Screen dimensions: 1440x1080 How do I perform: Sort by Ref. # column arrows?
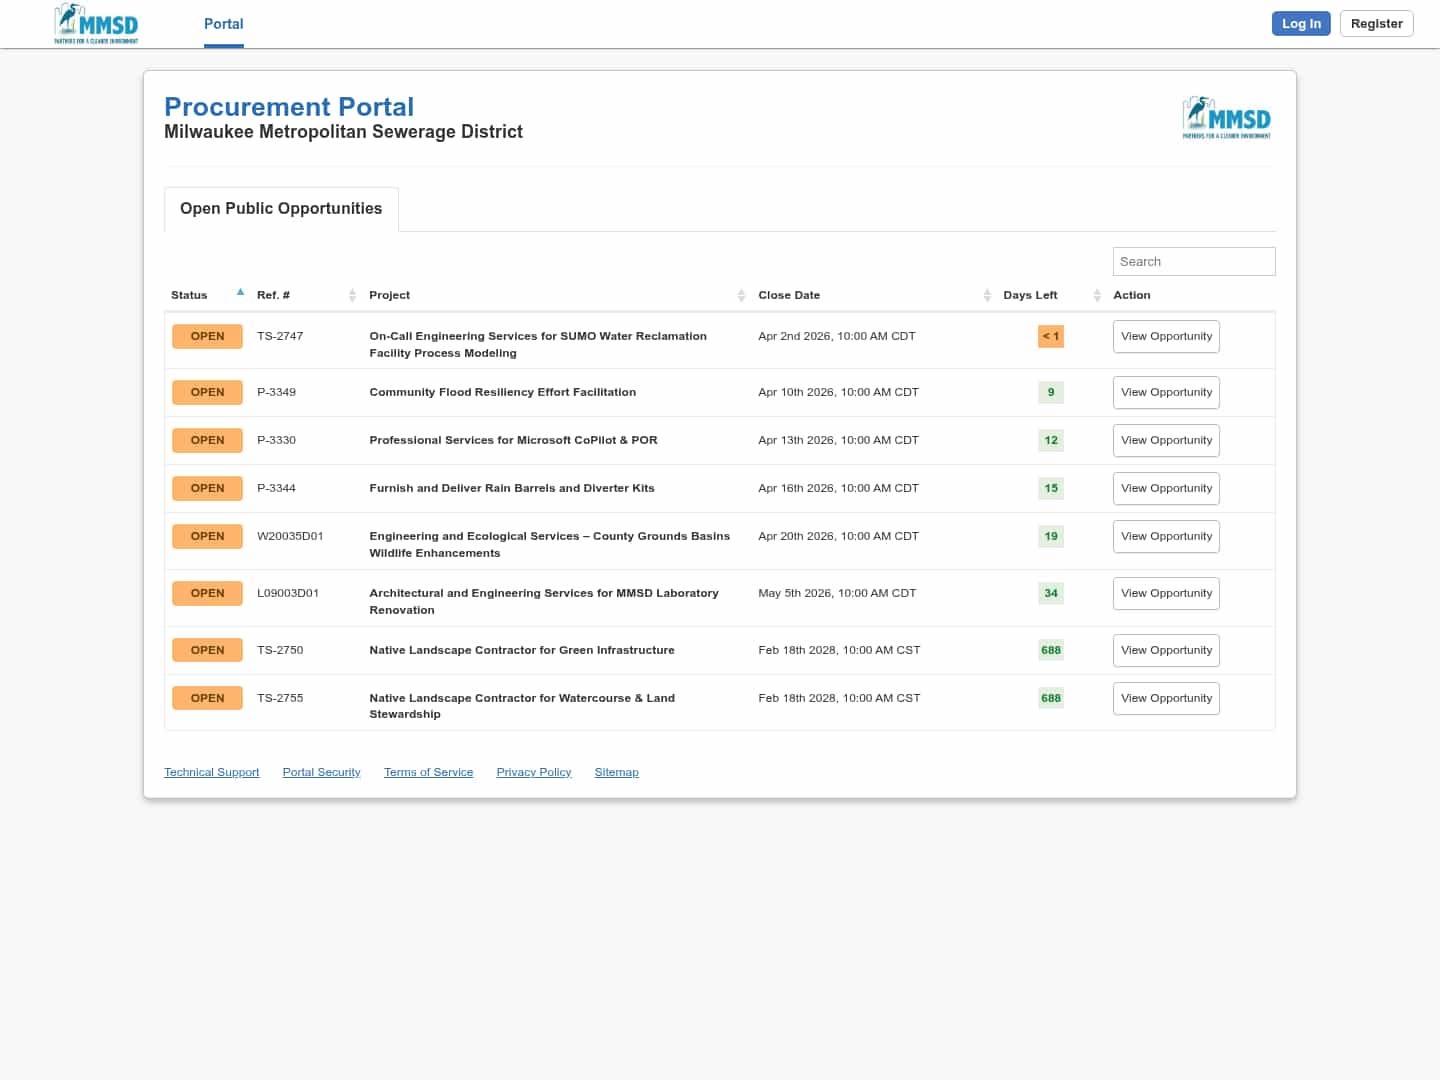click(x=352, y=295)
